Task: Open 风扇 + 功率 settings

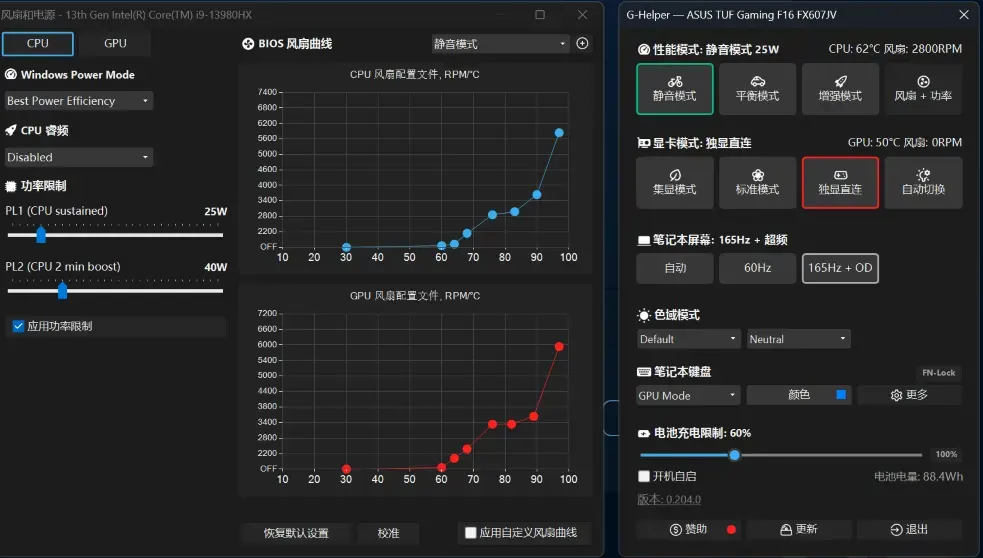Action: pyautogui.click(x=923, y=89)
